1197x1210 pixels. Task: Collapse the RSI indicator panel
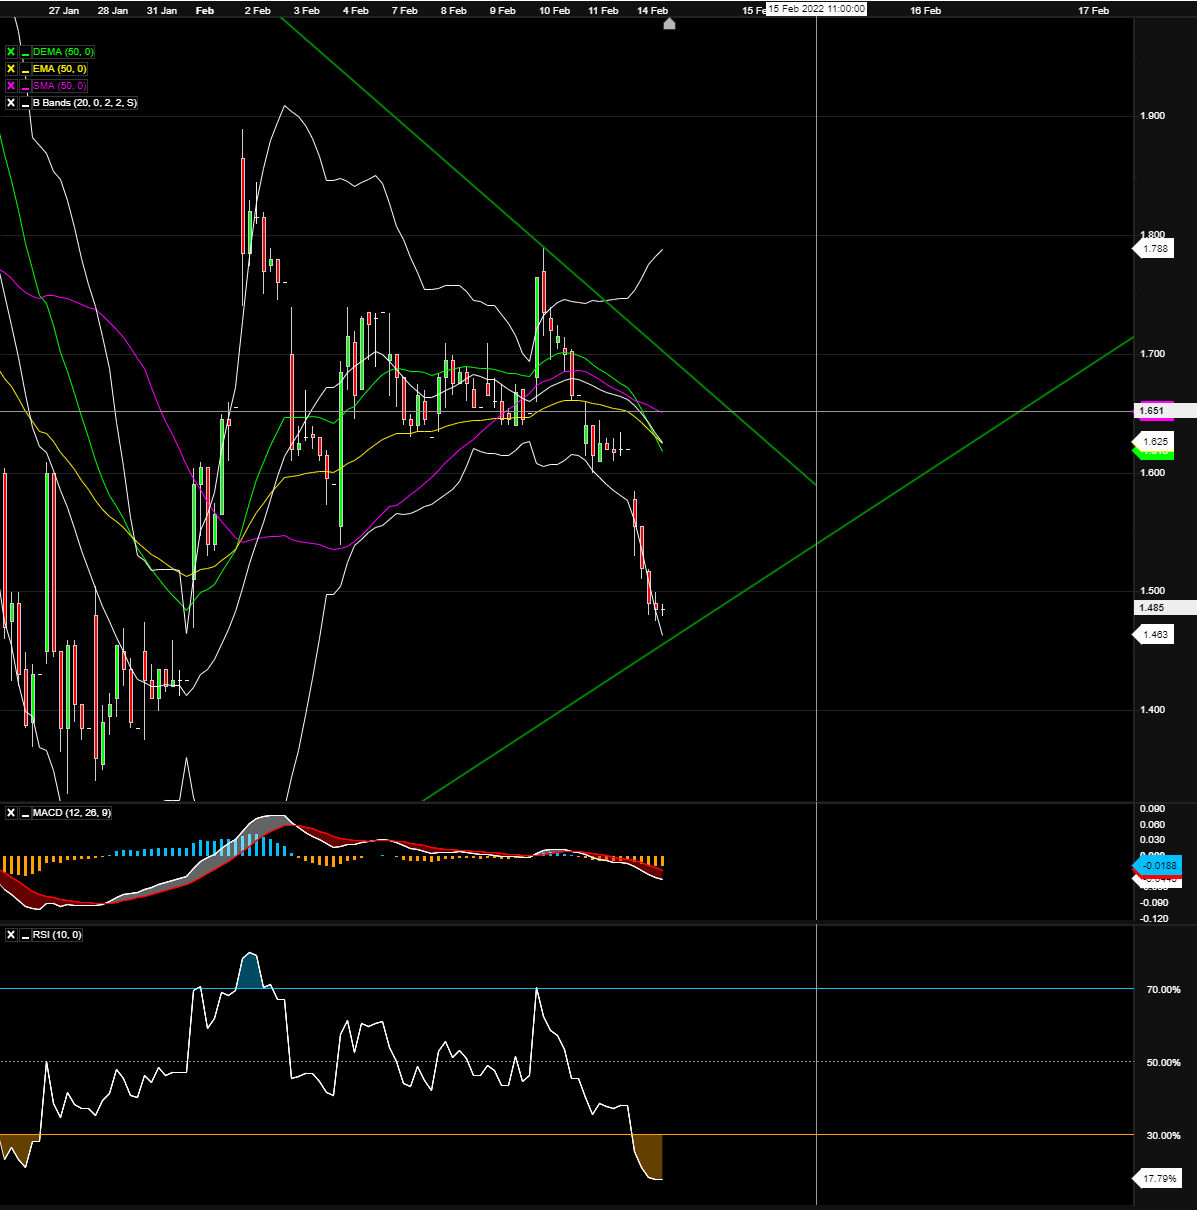pos(25,935)
